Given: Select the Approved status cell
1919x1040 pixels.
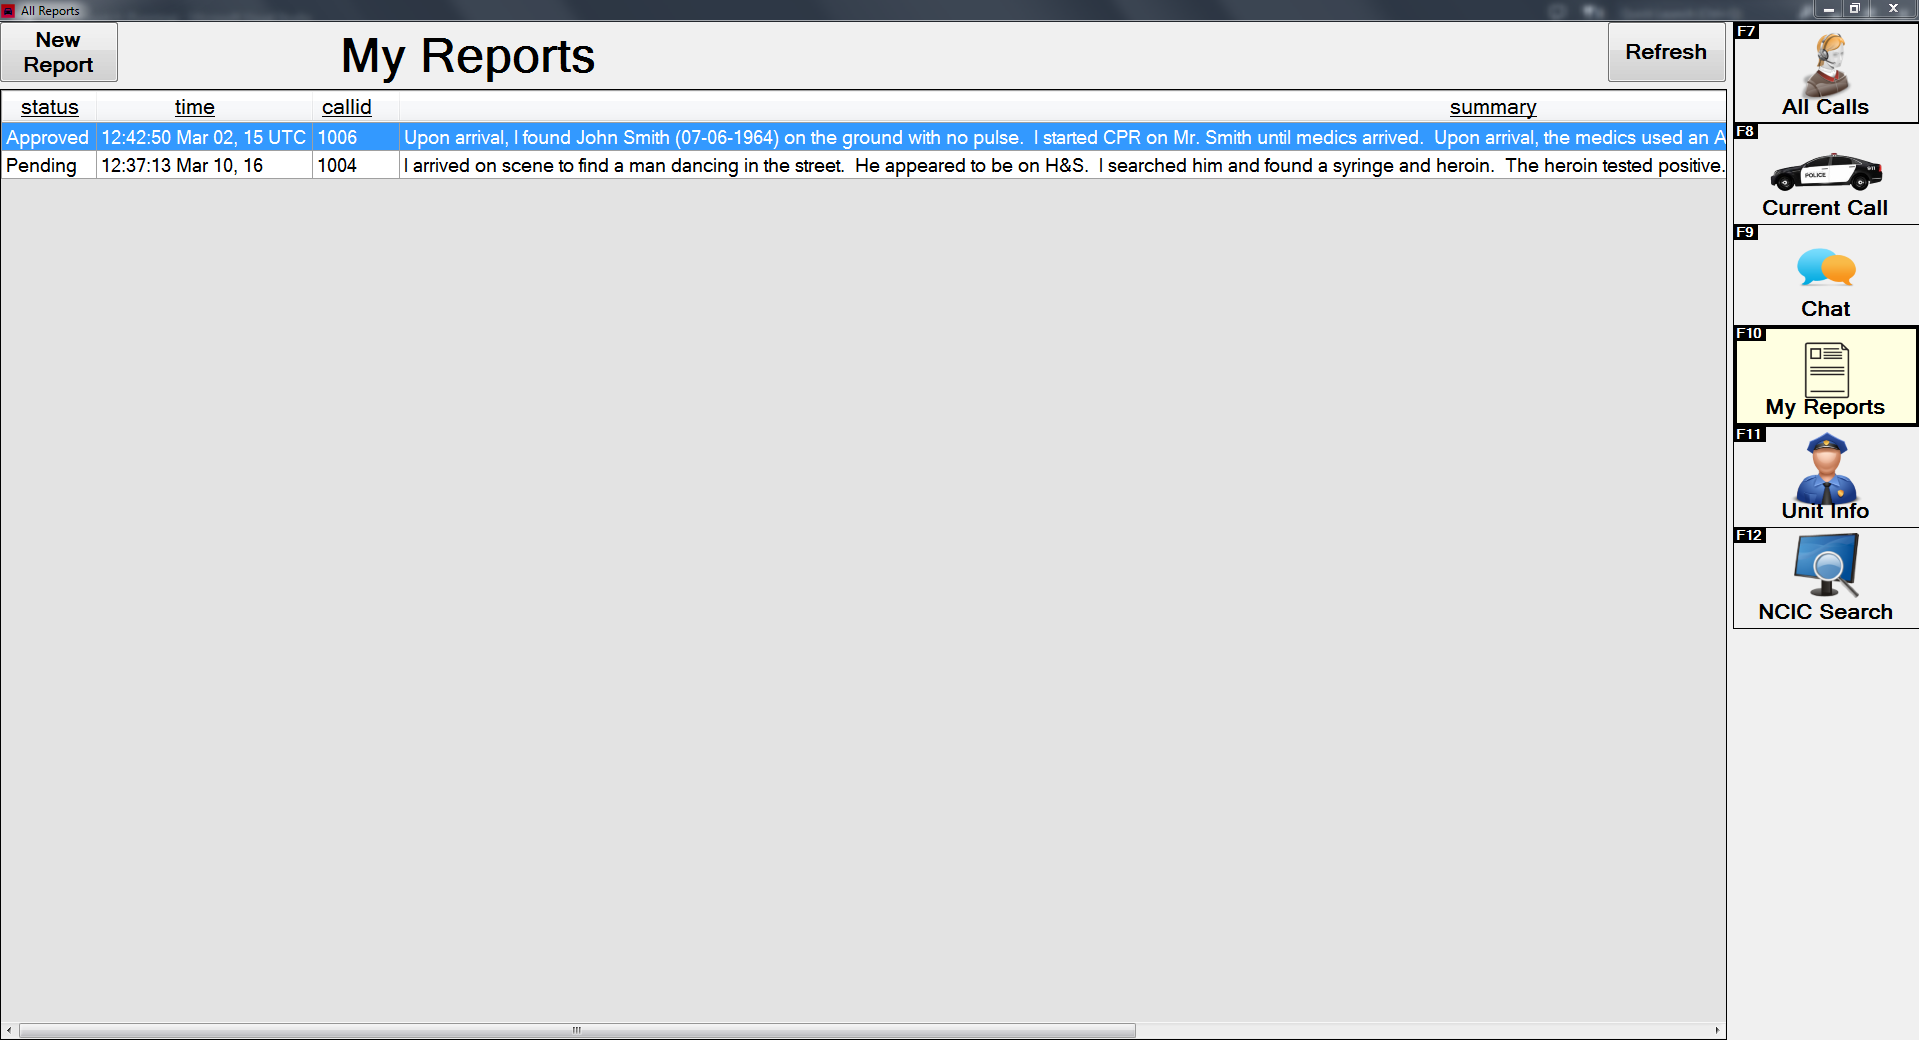Looking at the screenshot, I should [48, 137].
